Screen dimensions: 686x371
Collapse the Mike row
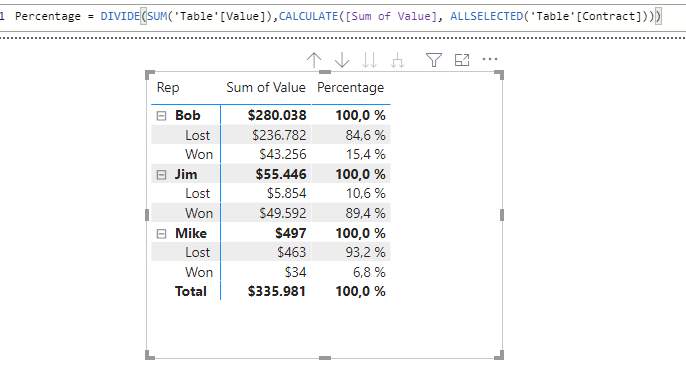[x=161, y=234]
